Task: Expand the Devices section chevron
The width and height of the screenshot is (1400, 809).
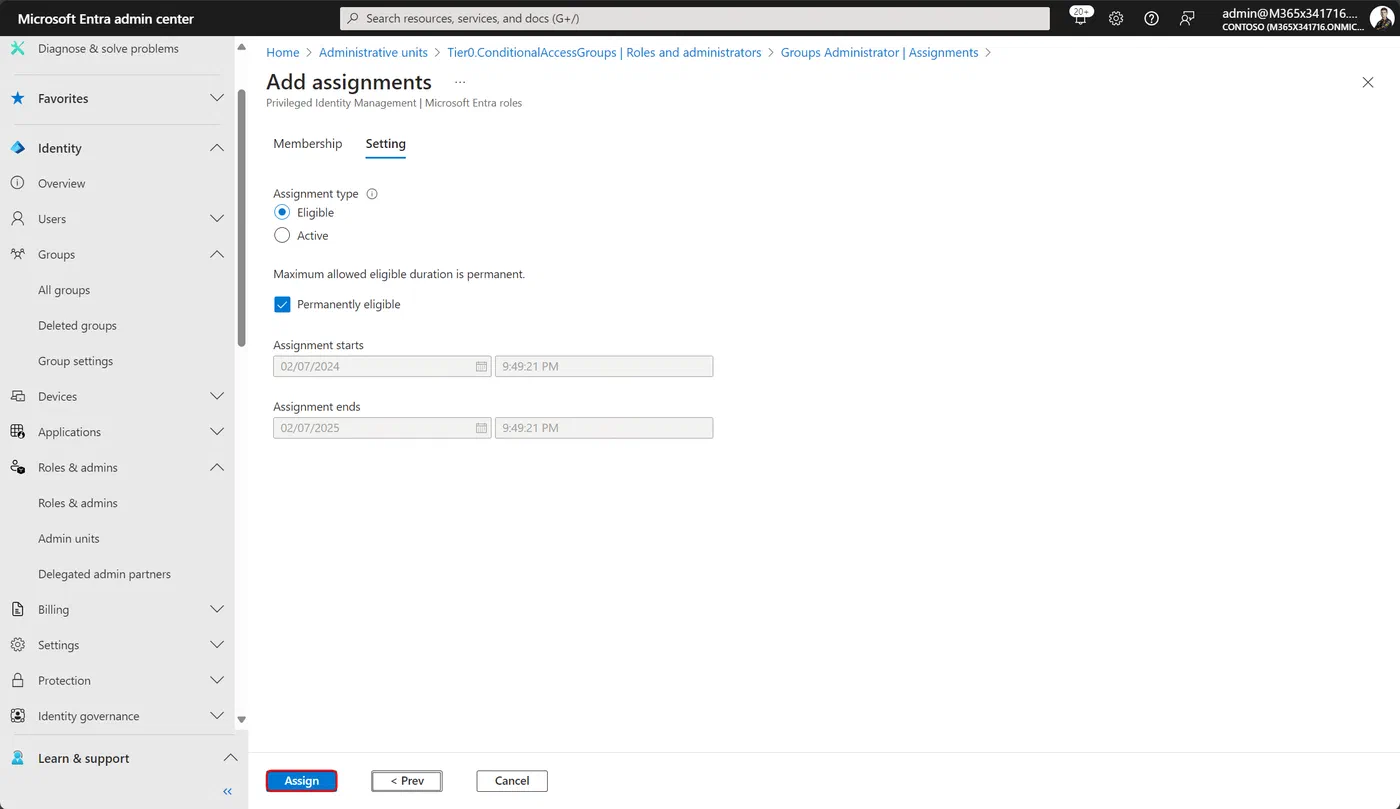Action: pos(217,396)
